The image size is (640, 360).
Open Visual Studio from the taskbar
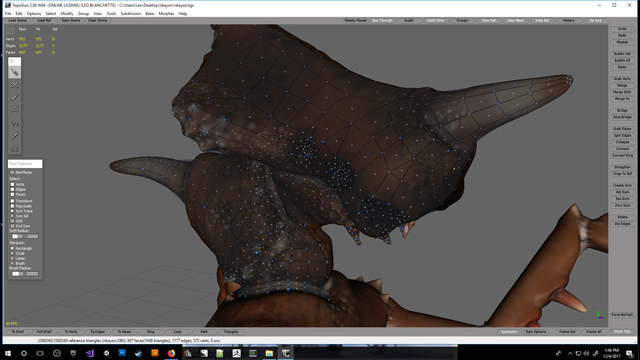pyautogui.click(x=89, y=353)
